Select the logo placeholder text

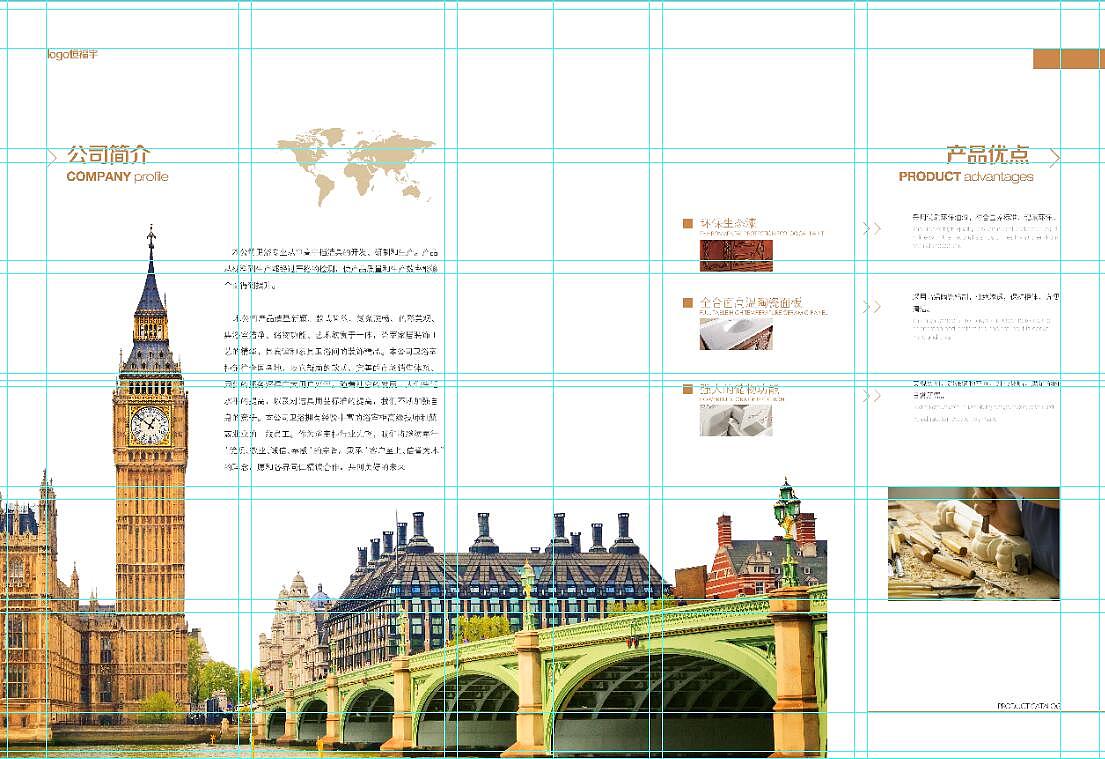(73, 54)
